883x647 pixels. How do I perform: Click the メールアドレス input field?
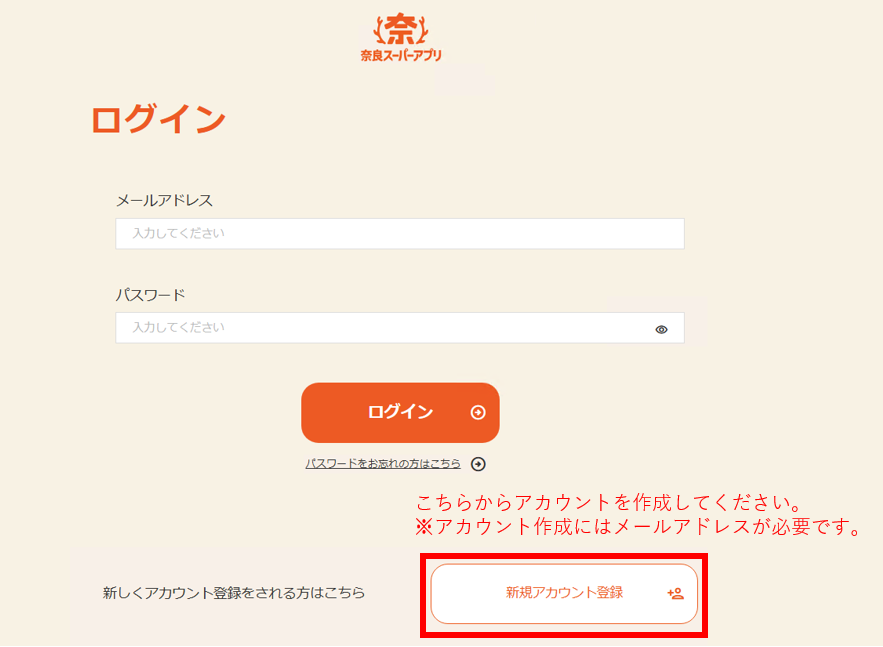(400, 233)
